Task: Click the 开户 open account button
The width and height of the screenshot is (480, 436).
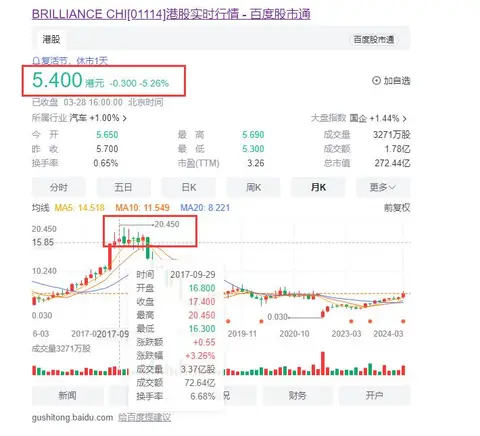Action: click(x=374, y=396)
